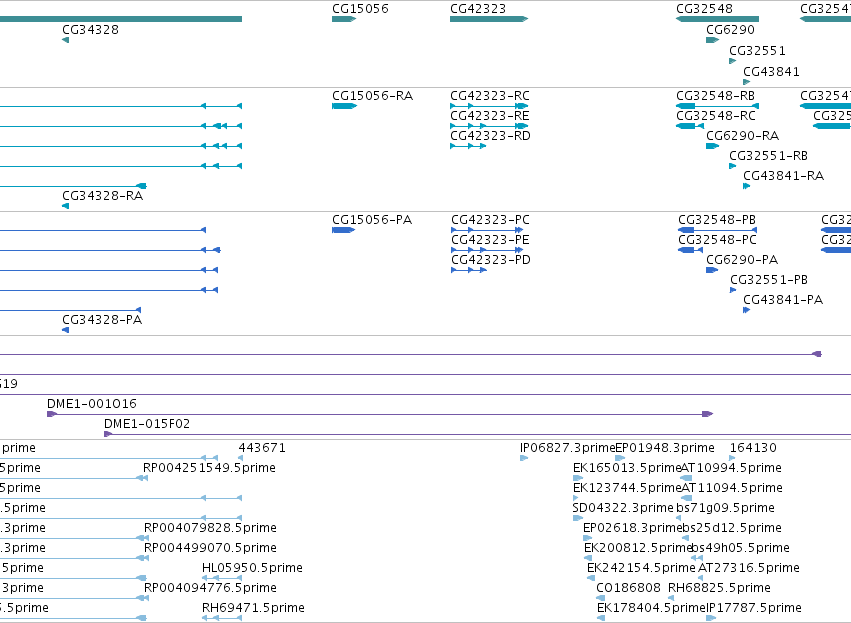This screenshot has height=623, width=851.
Task: Open transcript CG15056-RA
Action: pyautogui.click(x=372, y=96)
